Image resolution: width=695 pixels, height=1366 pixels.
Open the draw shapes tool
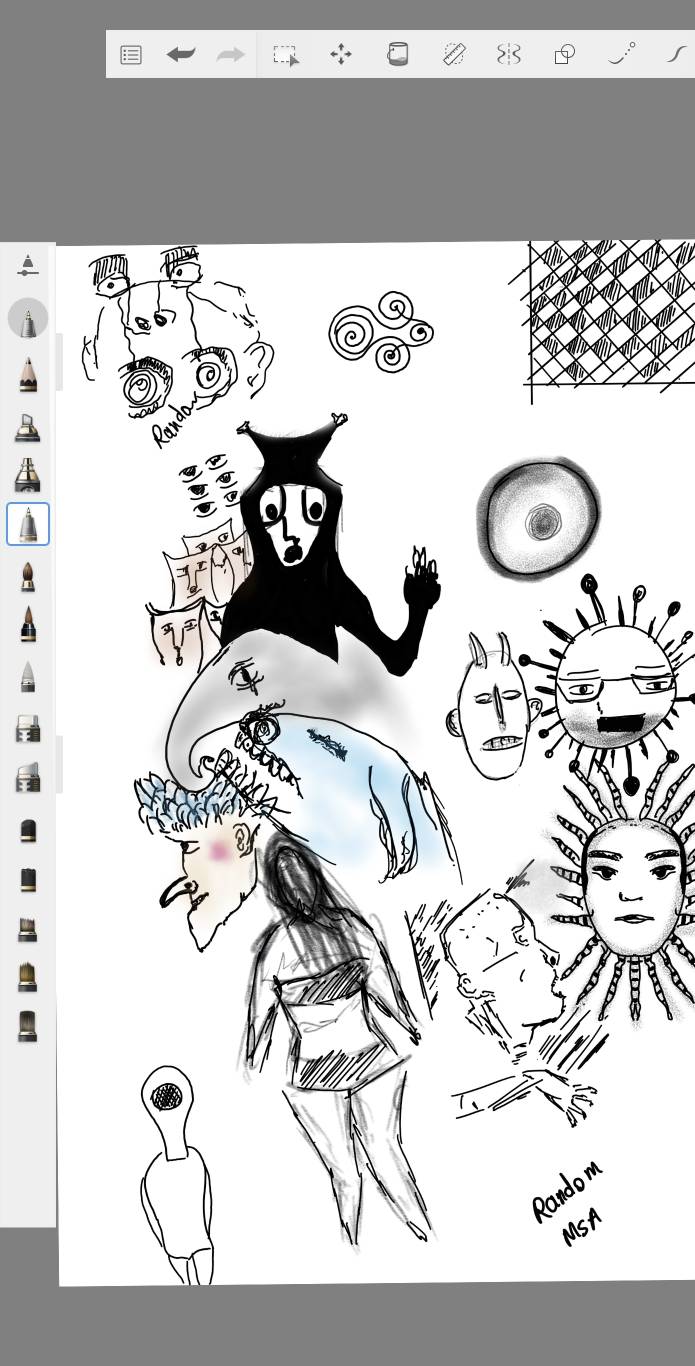click(565, 54)
